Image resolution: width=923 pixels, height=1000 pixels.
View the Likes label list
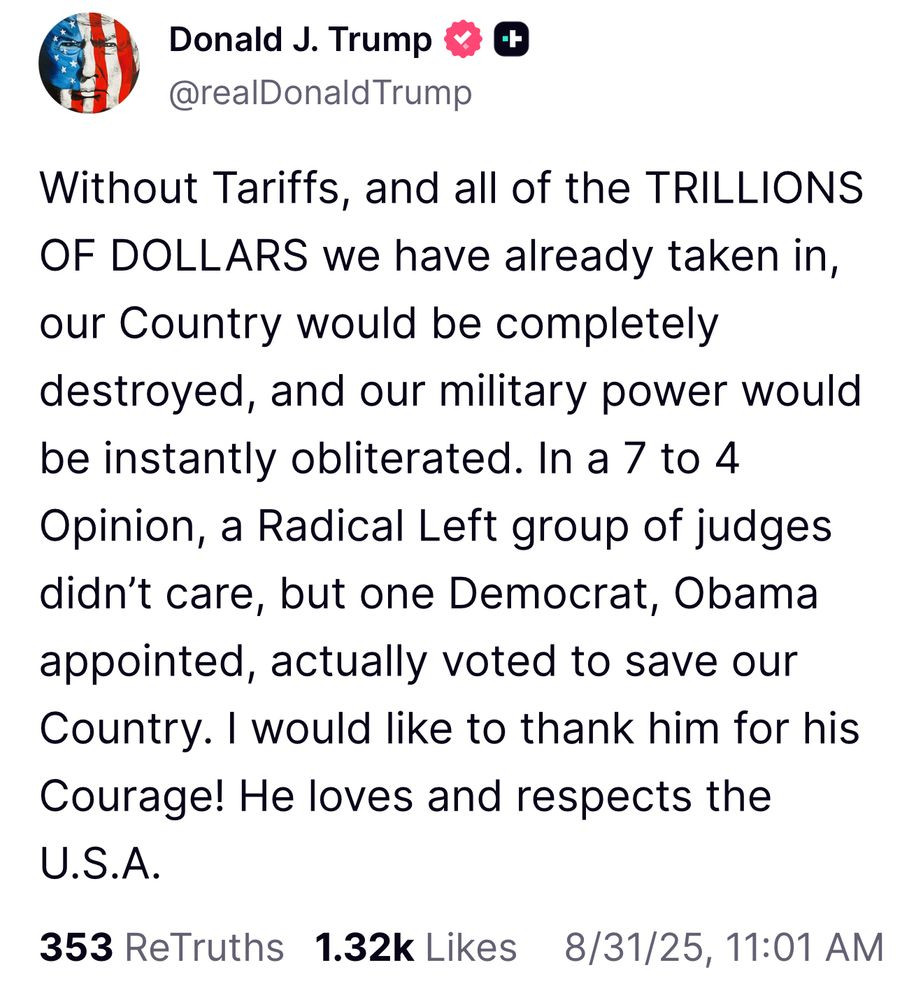tap(471, 946)
